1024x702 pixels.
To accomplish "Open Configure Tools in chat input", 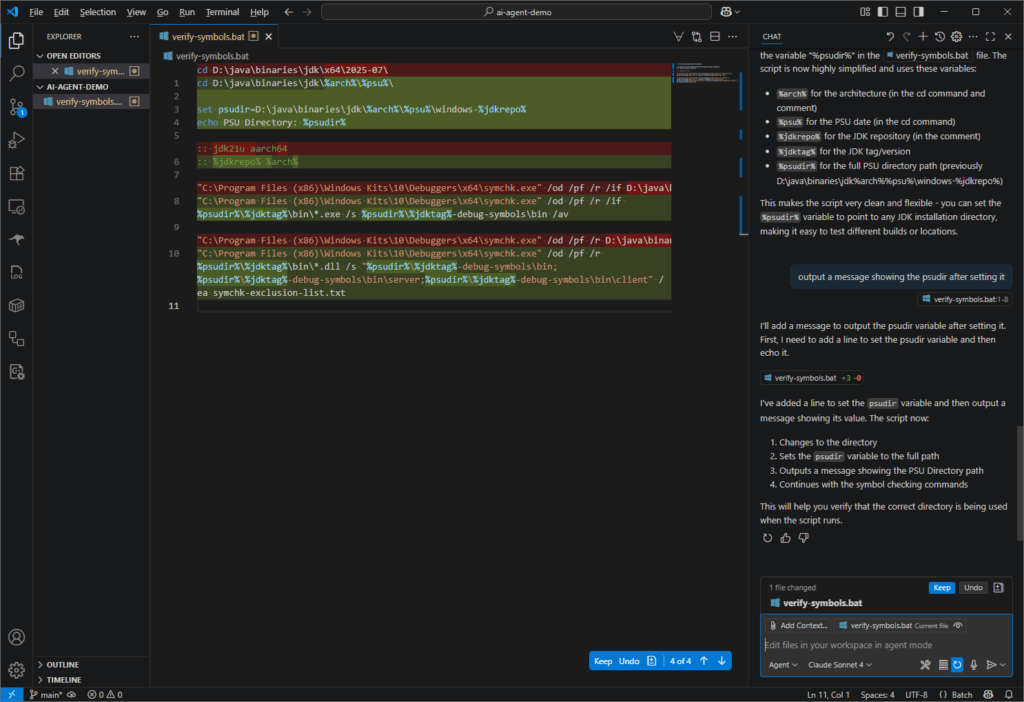I will pyautogui.click(x=925, y=665).
